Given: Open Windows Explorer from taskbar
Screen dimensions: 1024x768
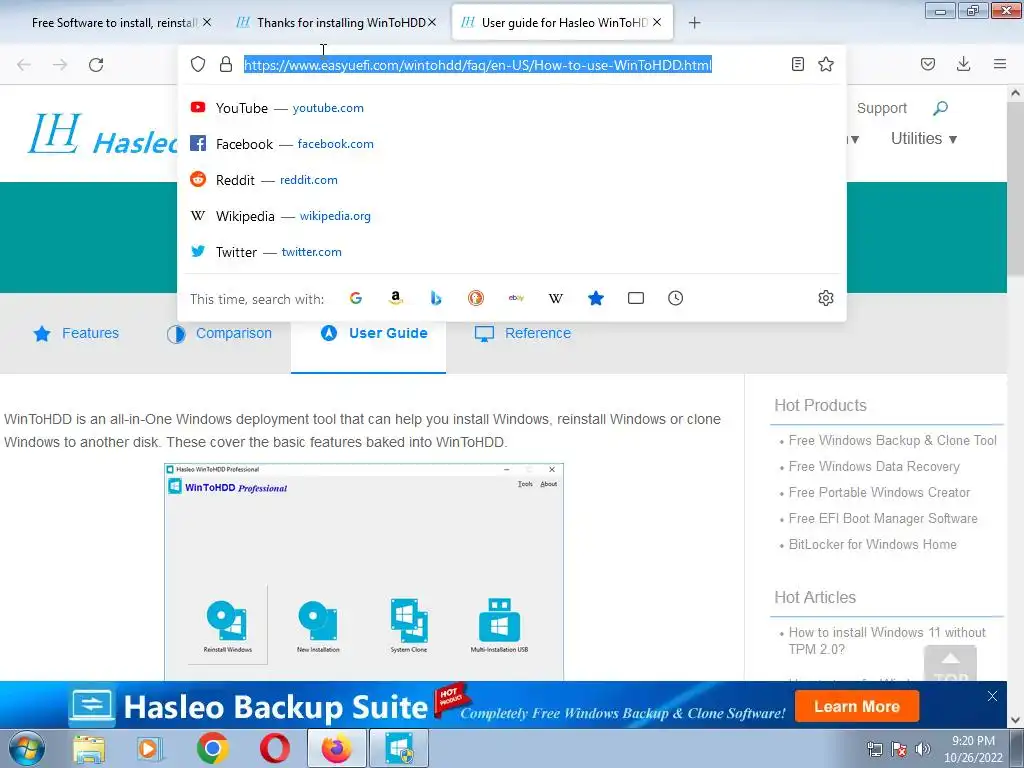Looking at the screenshot, I should click(x=89, y=748).
